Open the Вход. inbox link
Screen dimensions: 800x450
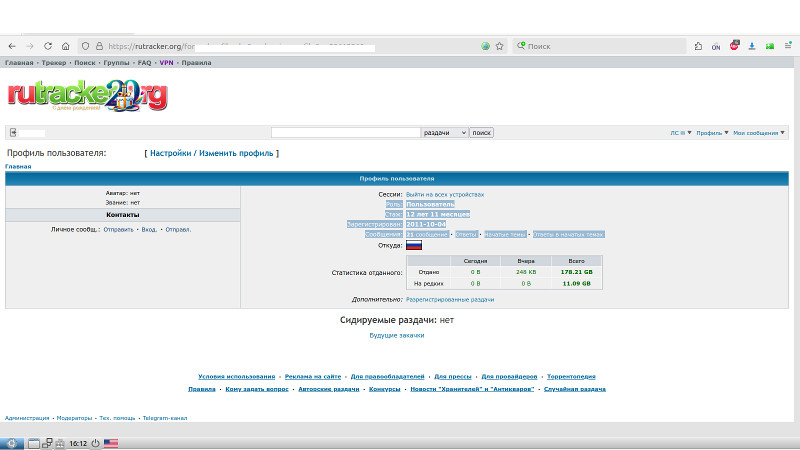149,230
